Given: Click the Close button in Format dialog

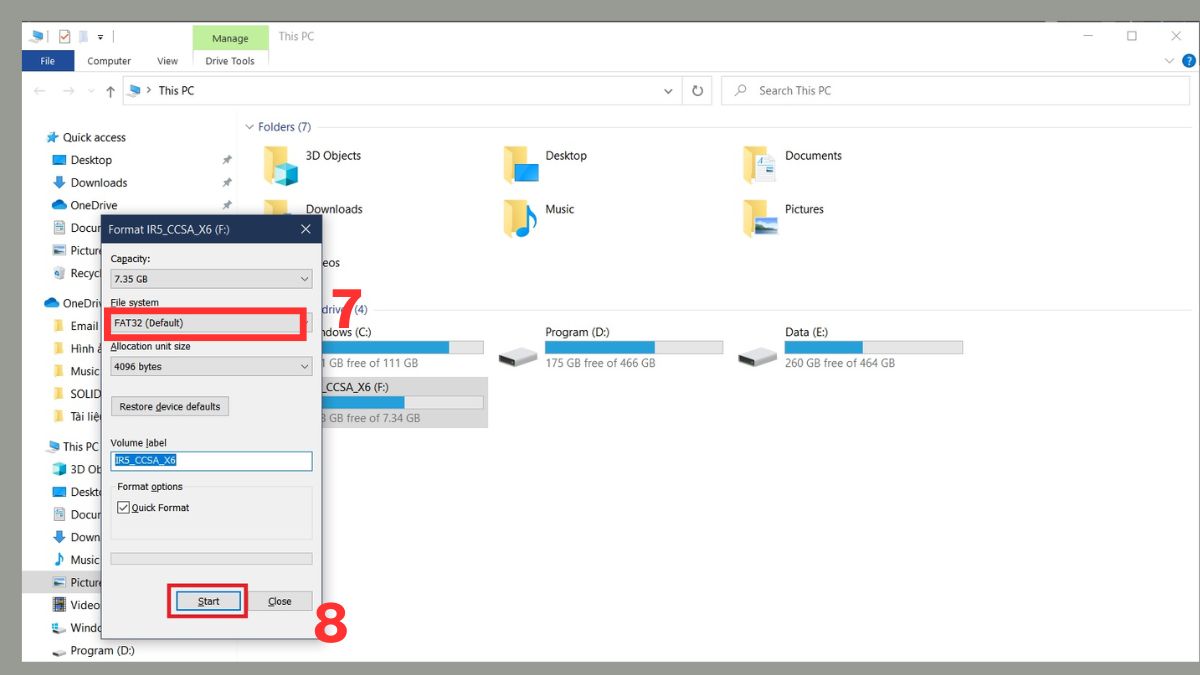Looking at the screenshot, I should (x=280, y=601).
